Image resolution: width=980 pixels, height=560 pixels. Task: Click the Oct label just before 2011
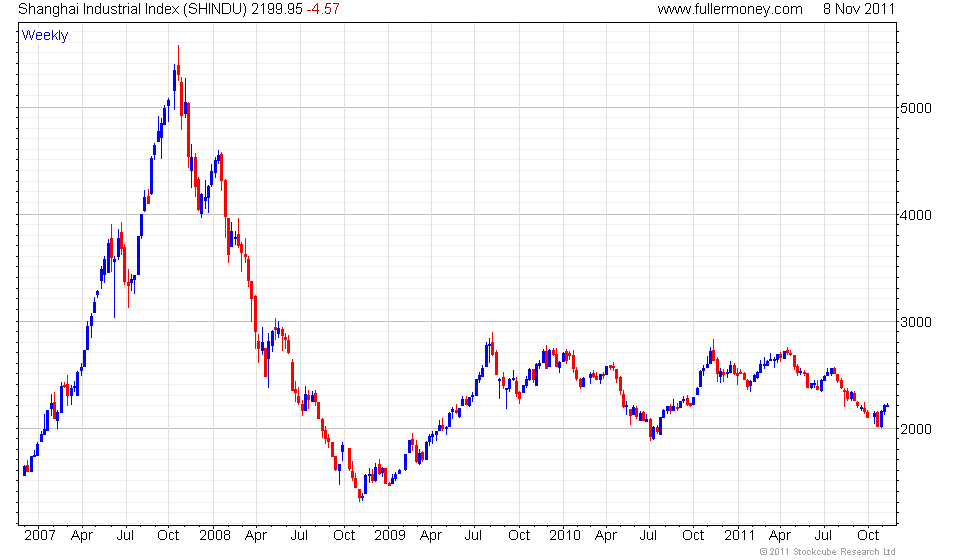[x=693, y=536]
